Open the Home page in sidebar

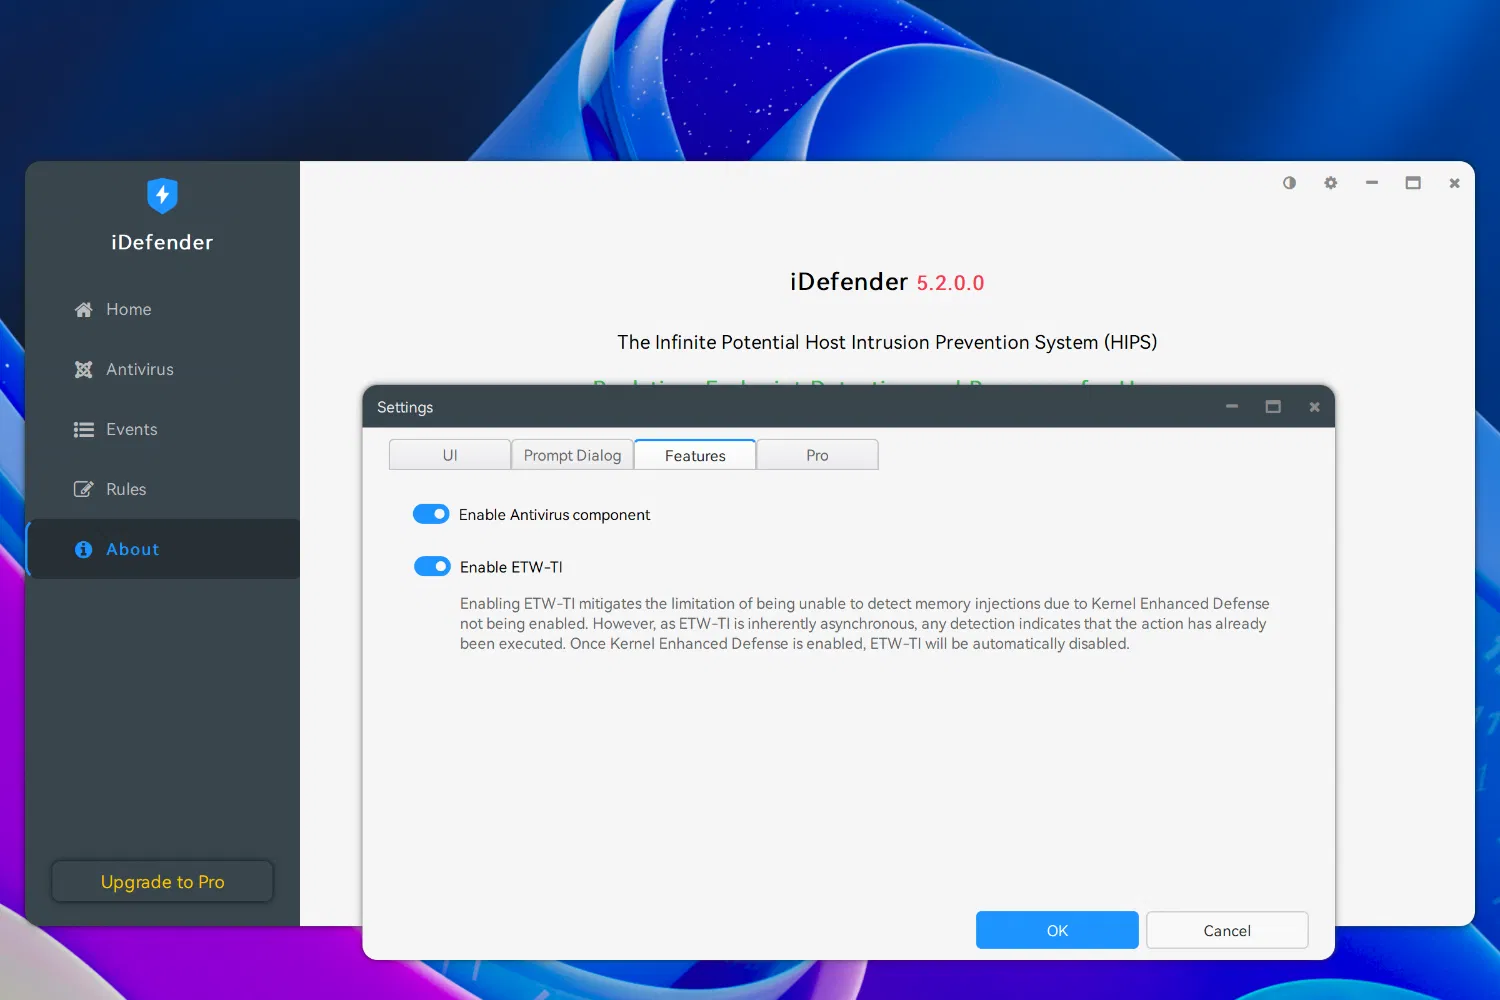[x=162, y=309]
